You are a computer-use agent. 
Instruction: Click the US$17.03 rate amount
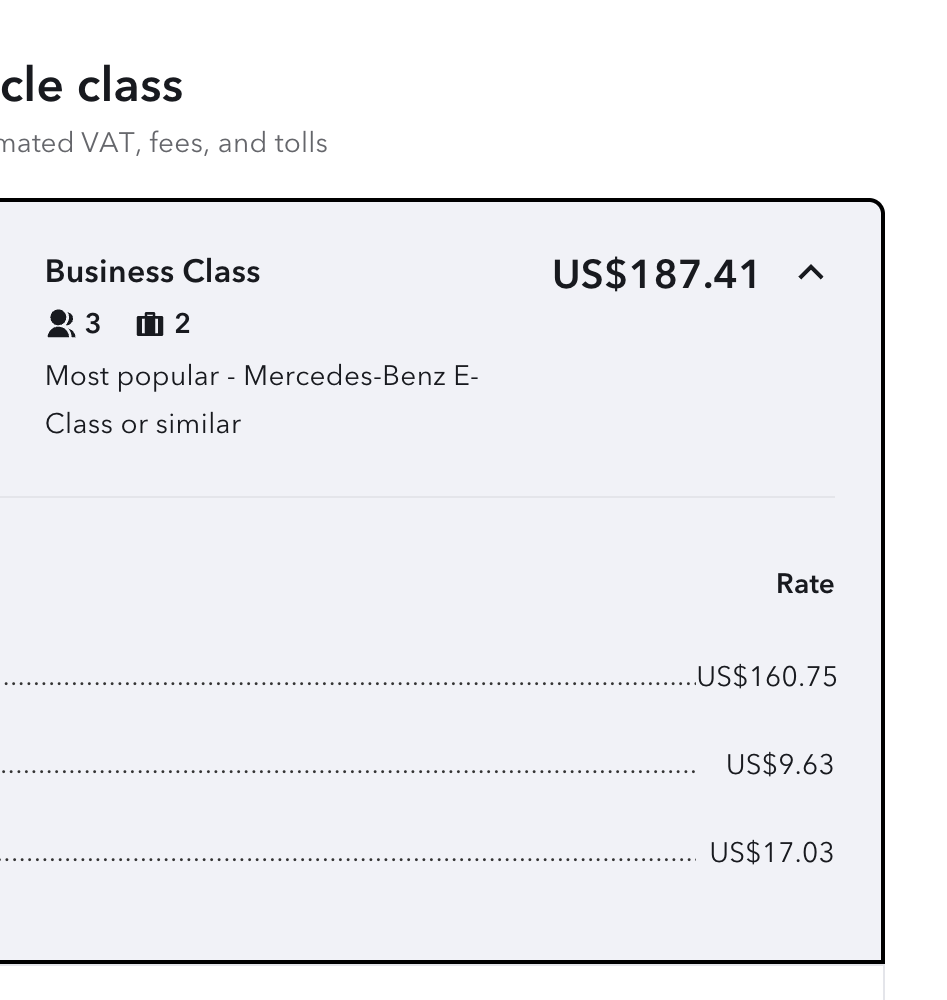771,853
